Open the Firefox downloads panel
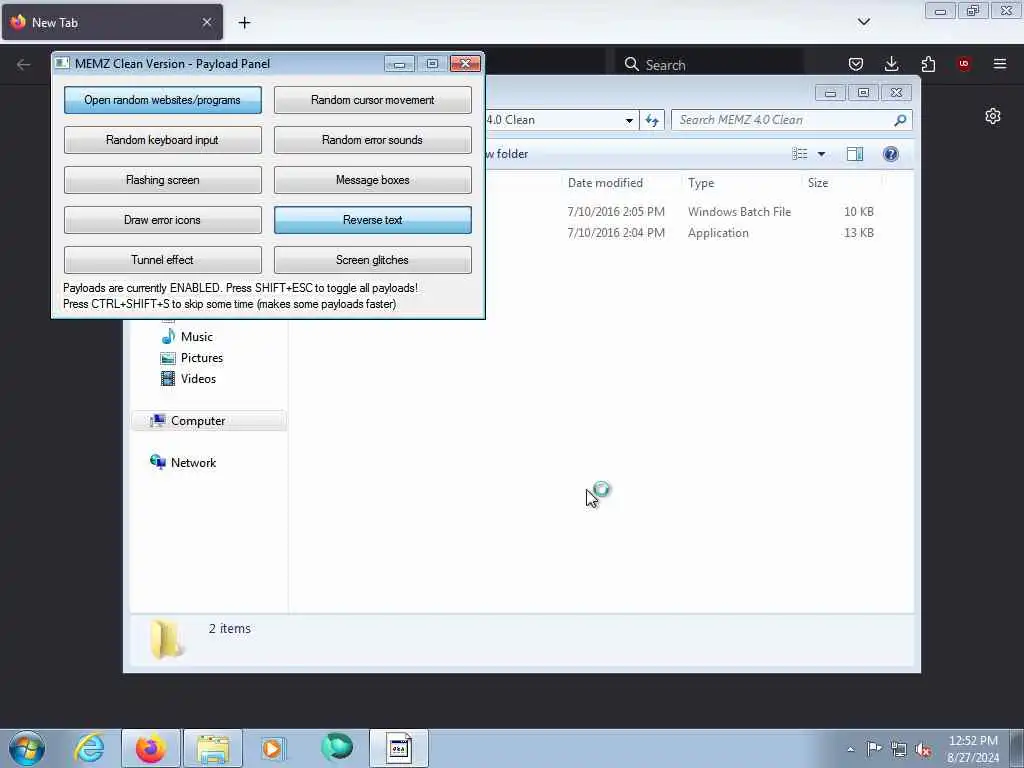 click(891, 64)
